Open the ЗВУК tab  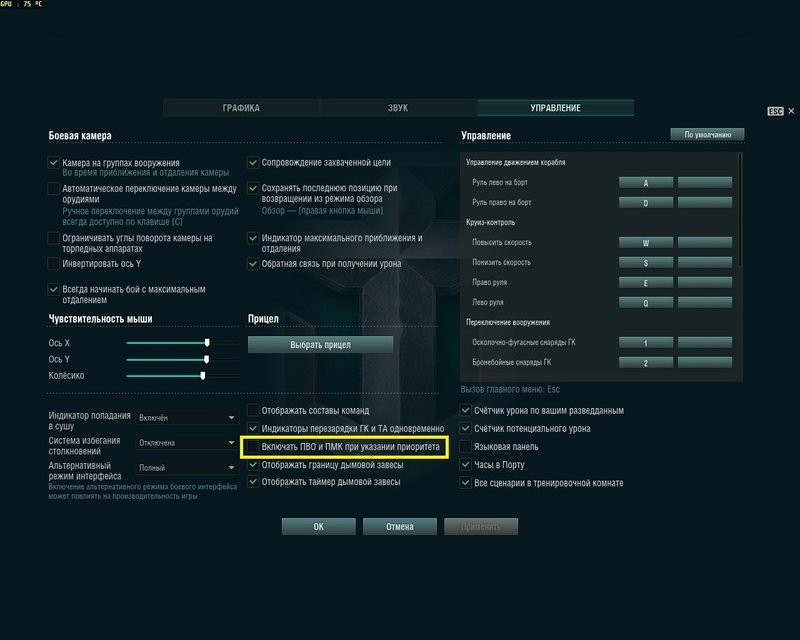[x=398, y=108]
